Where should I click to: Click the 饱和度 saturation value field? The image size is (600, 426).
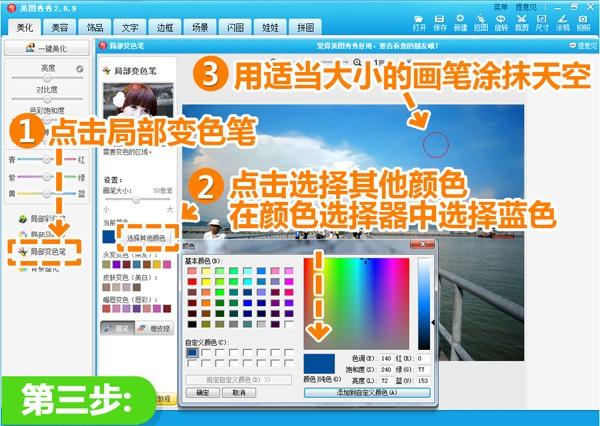(386, 369)
